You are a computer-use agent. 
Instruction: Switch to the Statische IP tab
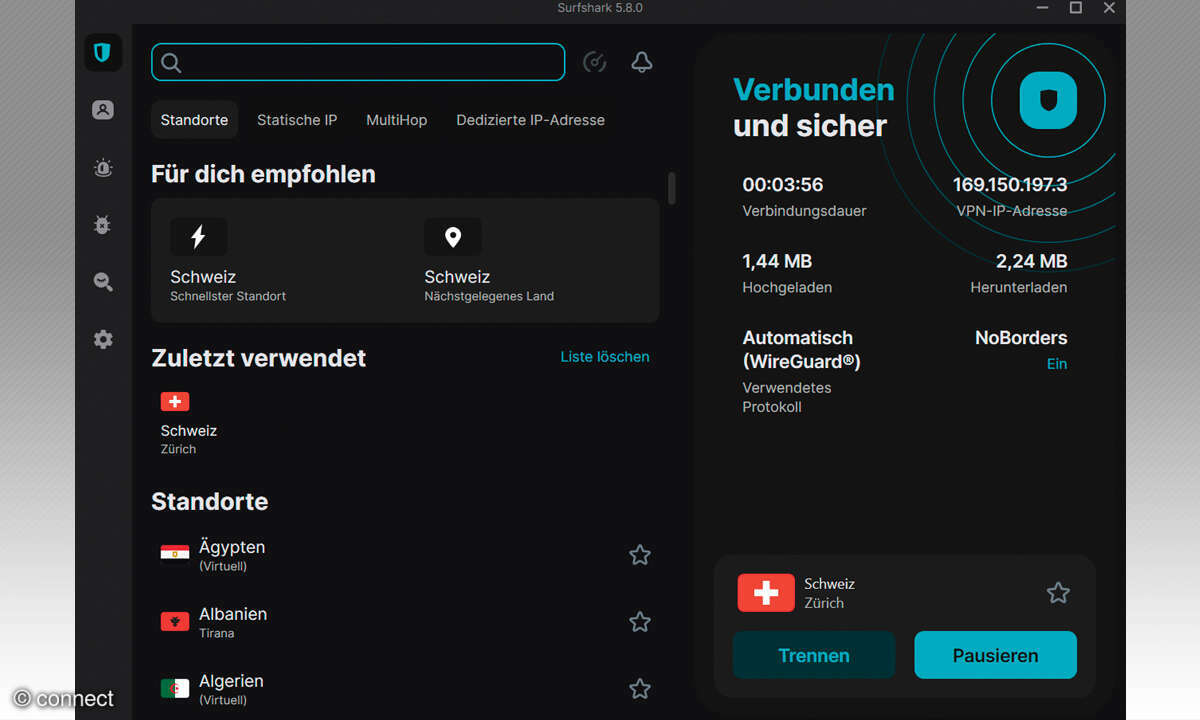click(x=297, y=120)
